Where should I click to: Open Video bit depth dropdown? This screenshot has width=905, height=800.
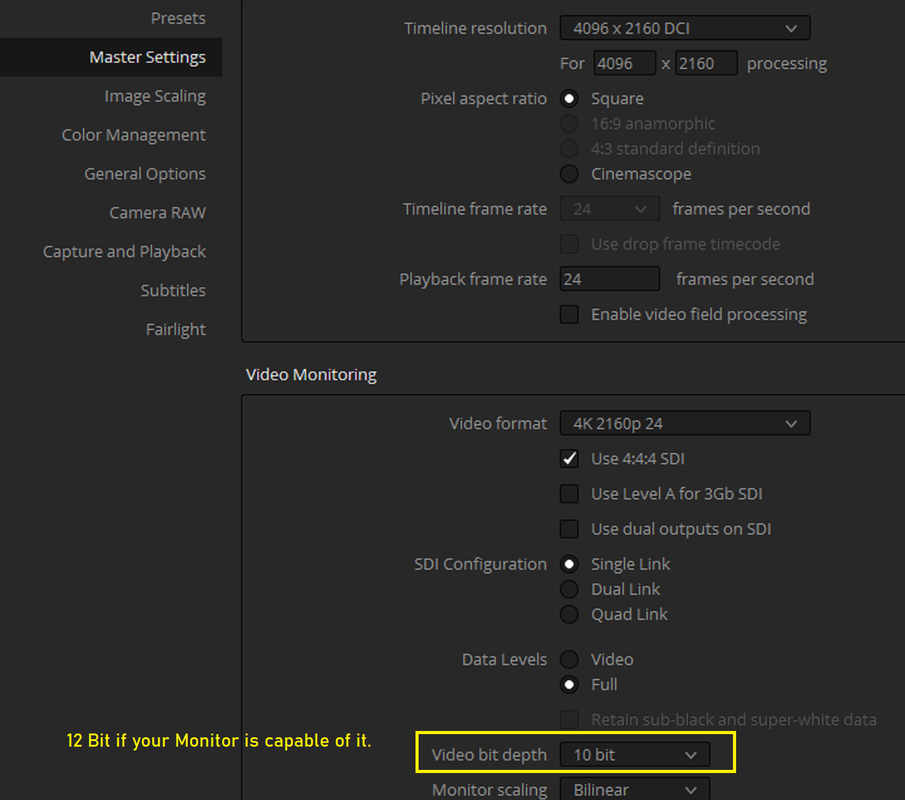click(634, 755)
